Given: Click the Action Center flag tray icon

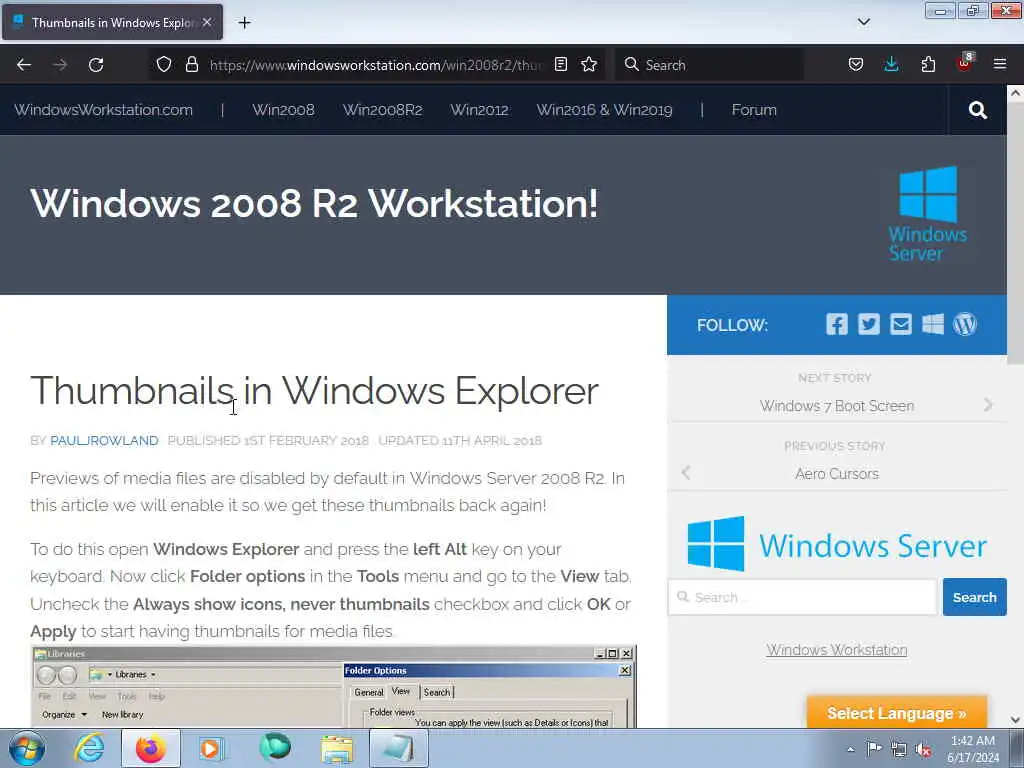Looking at the screenshot, I should (874, 749).
